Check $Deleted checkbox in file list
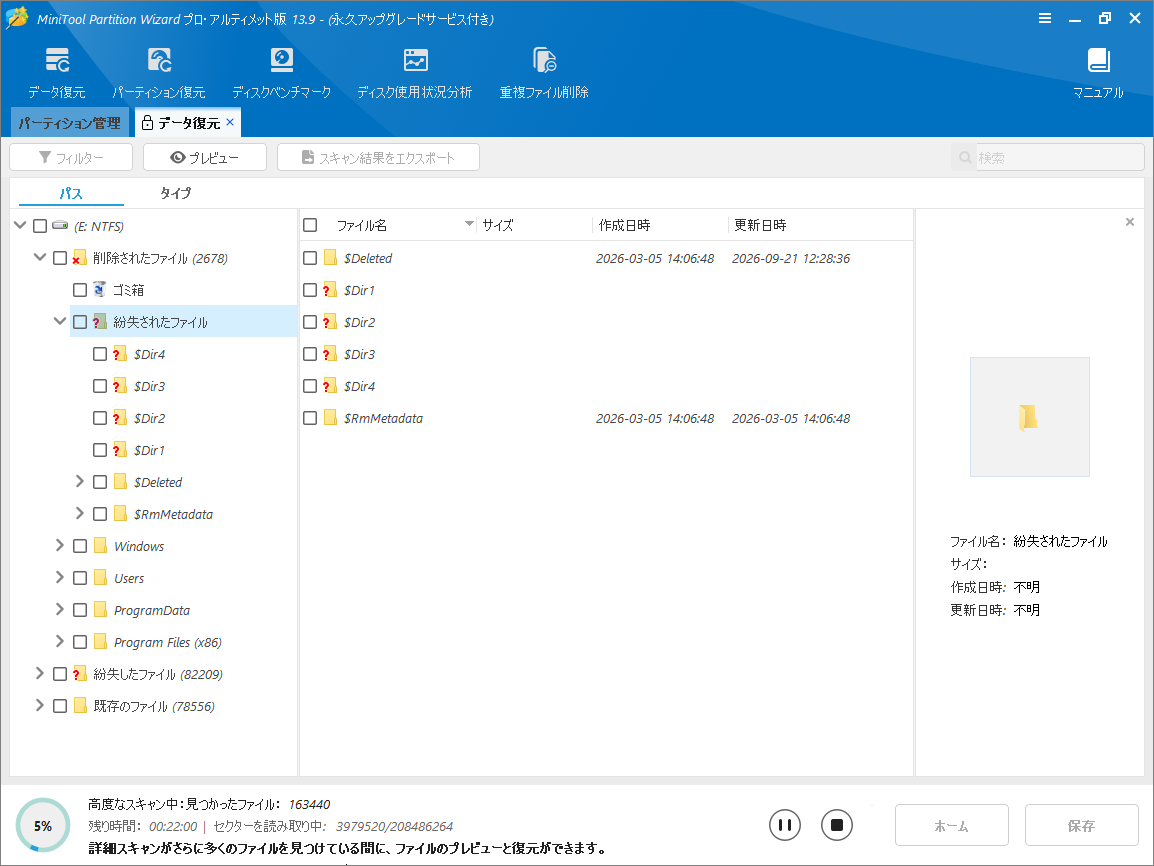Viewport: 1154px width, 866px height. coord(311,258)
